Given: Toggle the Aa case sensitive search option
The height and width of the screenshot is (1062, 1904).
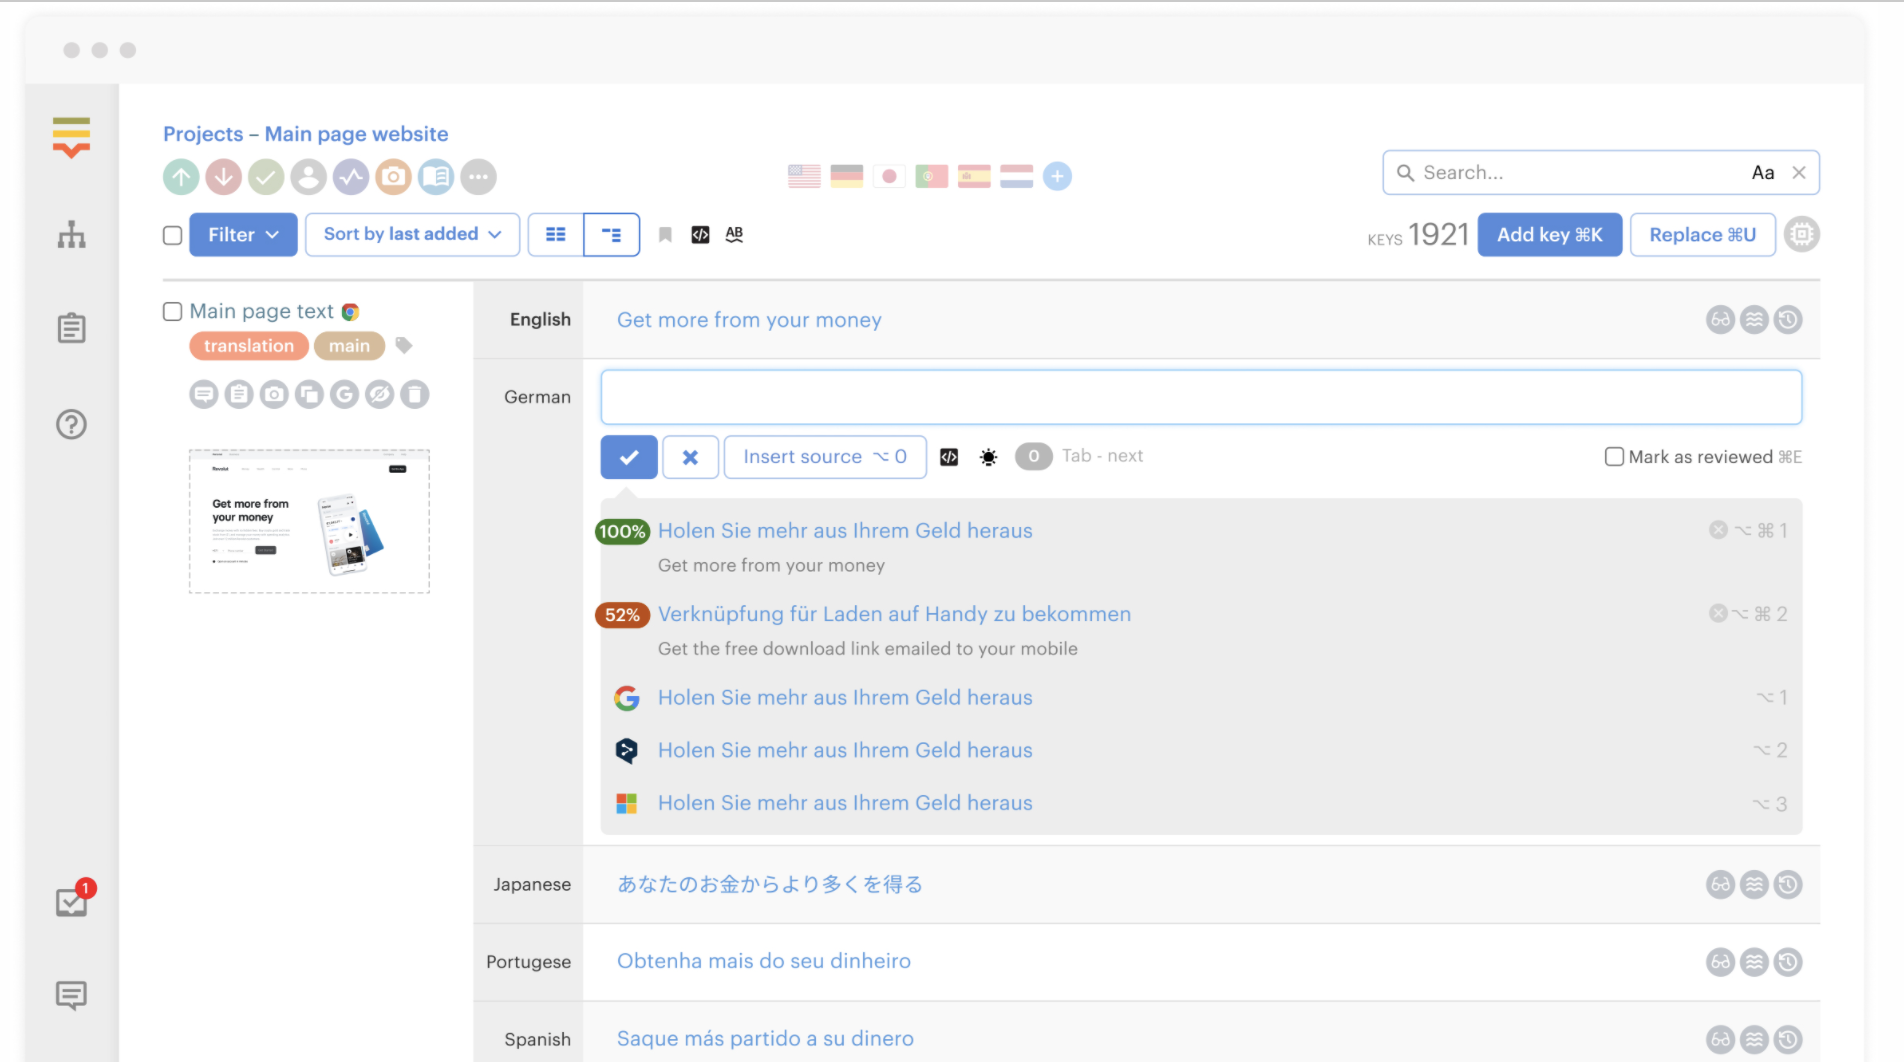Looking at the screenshot, I should pyautogui.click(x=1763, y=173).
